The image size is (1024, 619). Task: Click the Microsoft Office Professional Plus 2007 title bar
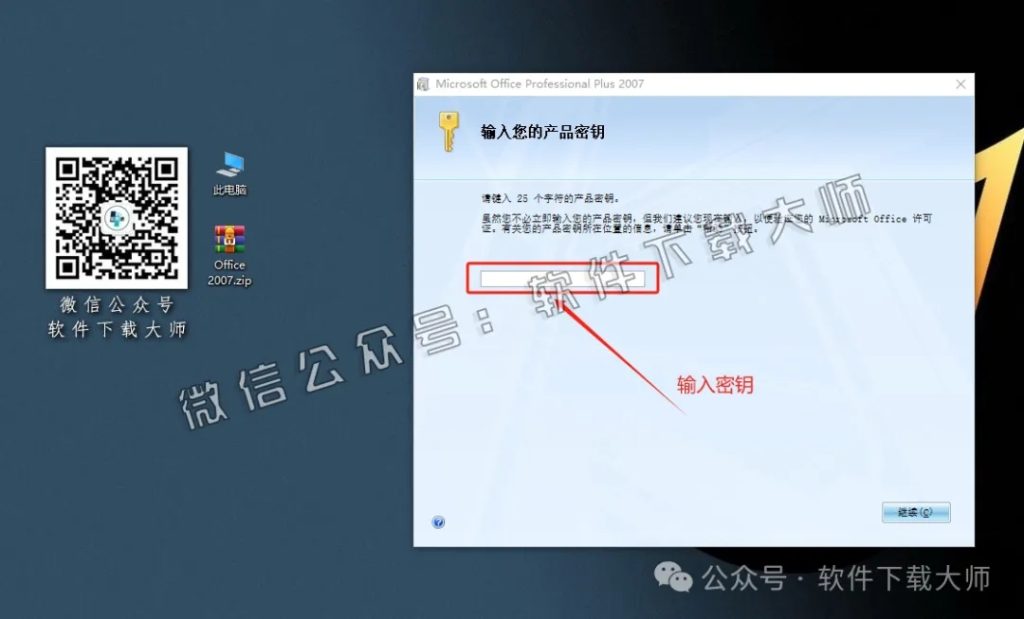click(x=600, y=84)
